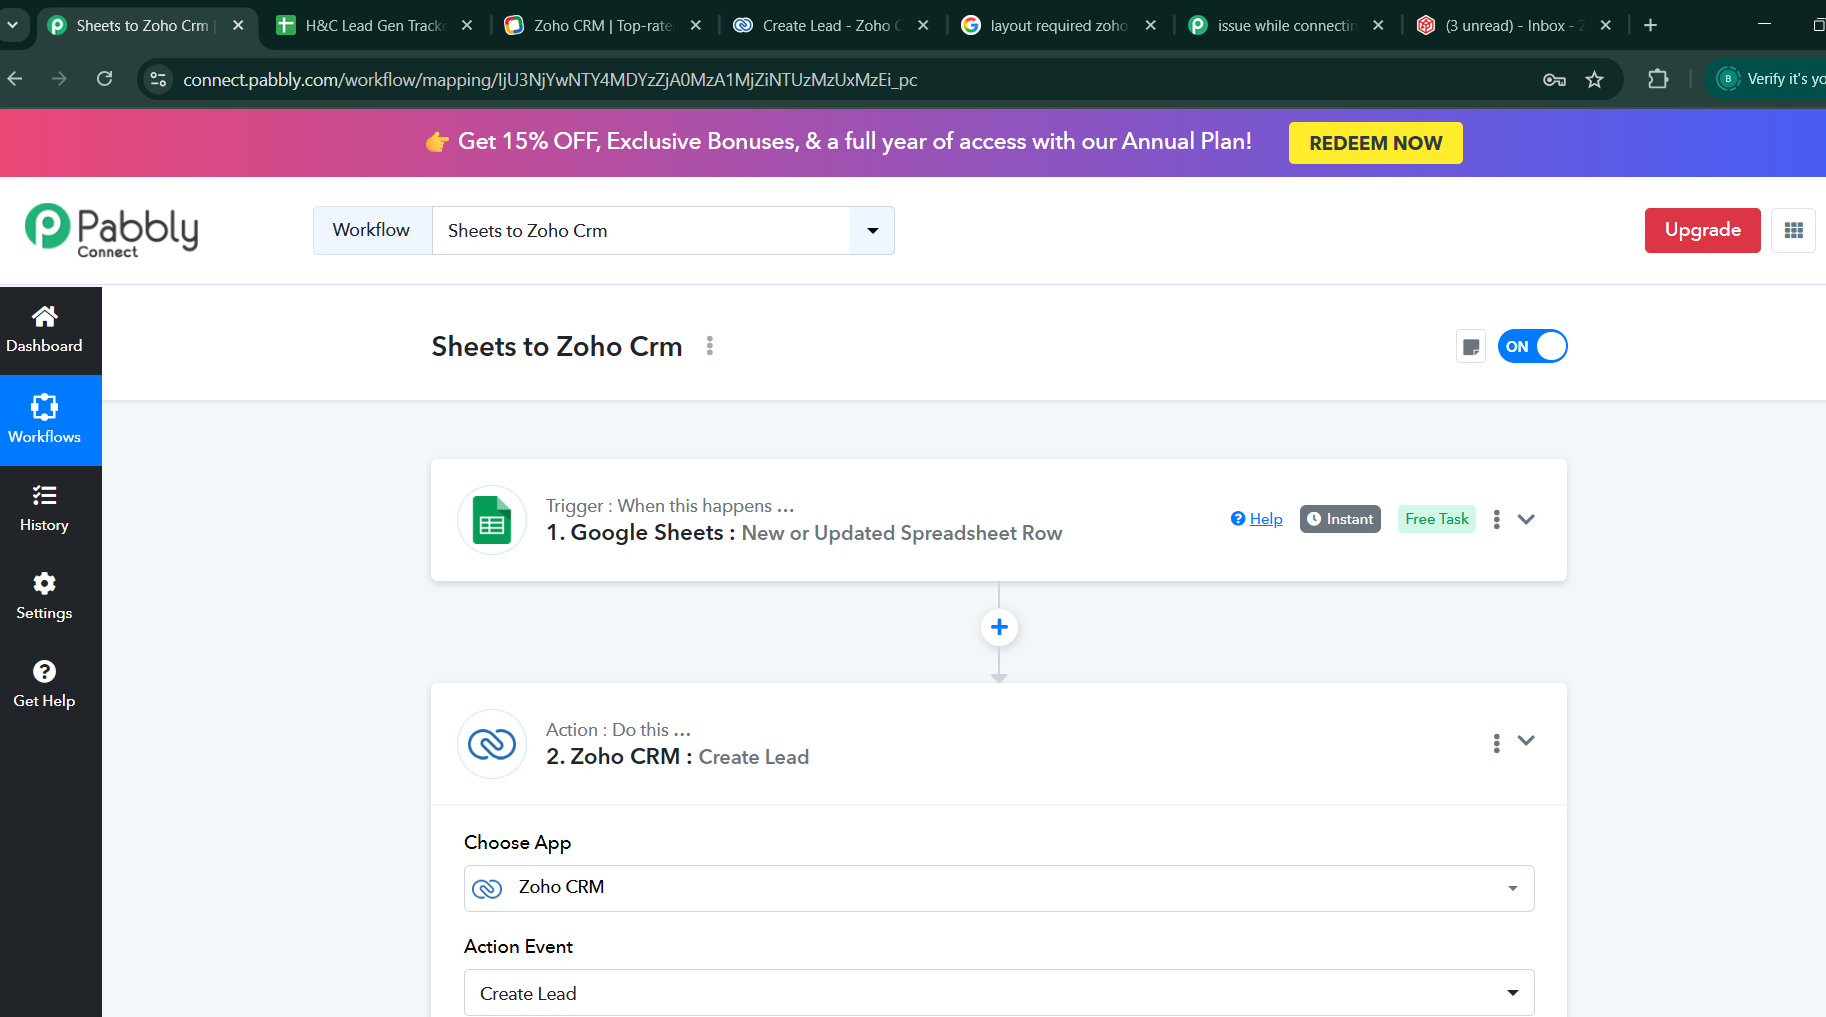
Task: Open the apps grid icon
Action: tap(1793, 231)
